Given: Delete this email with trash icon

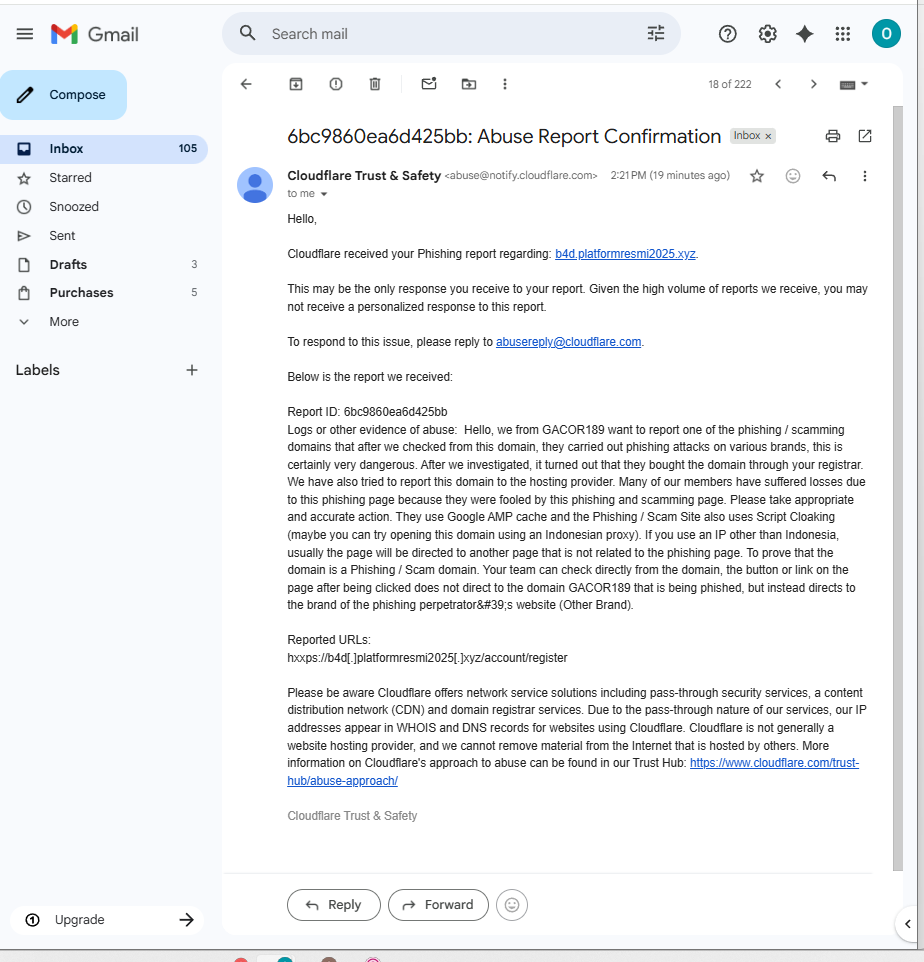Looking at the screenshot, I should click(x=375, y=84).
